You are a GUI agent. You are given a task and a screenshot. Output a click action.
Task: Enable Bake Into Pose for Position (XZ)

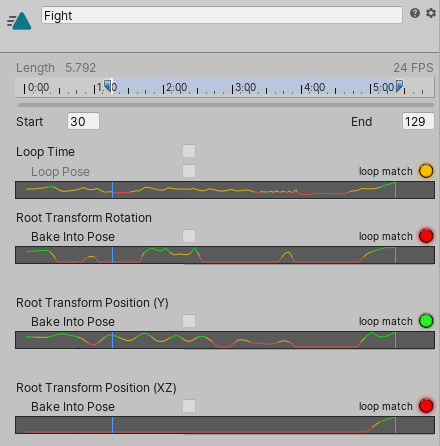click(189, 406)
